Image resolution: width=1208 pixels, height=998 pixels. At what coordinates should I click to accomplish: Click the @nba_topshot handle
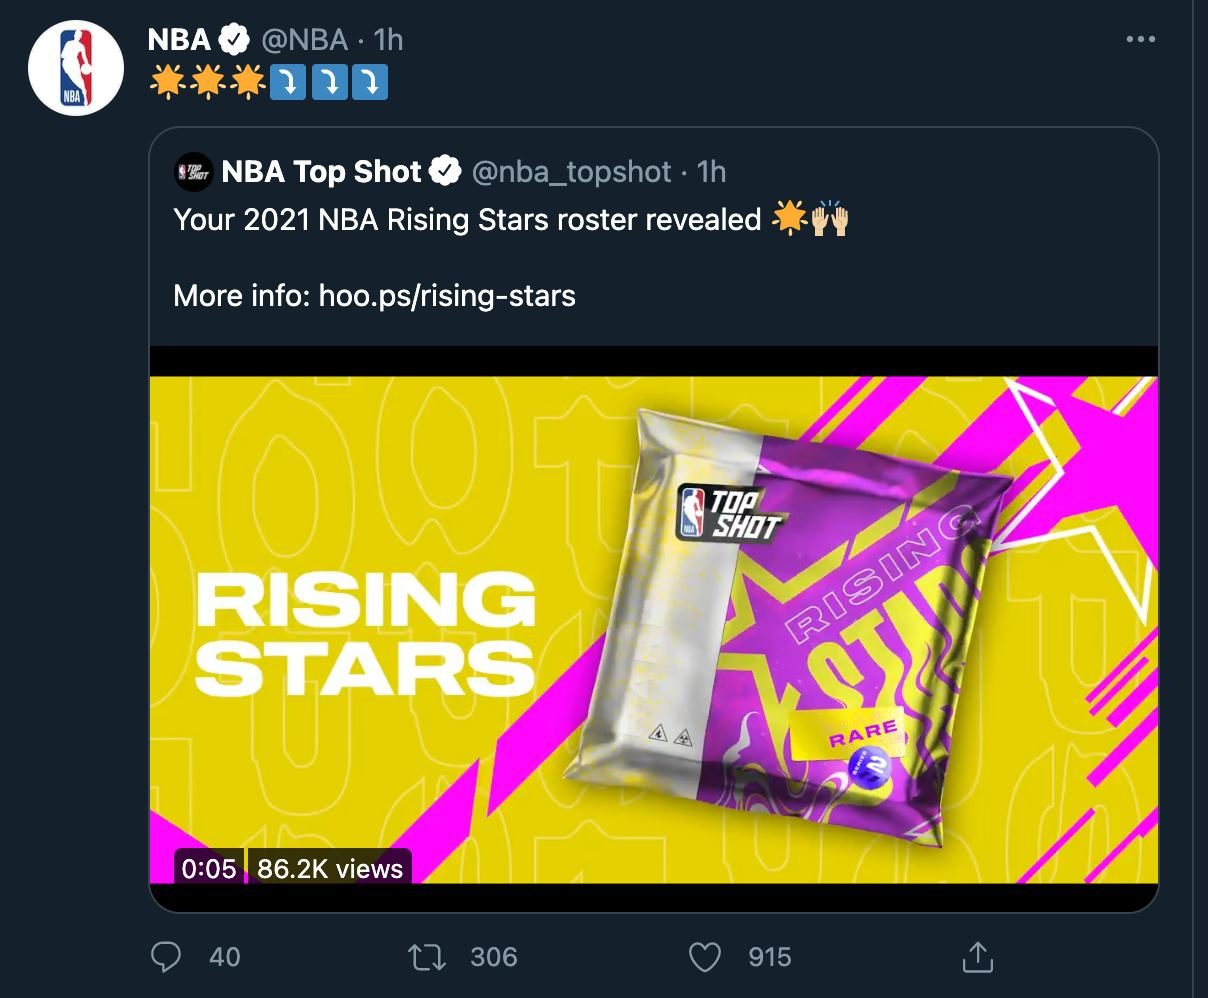pyautogui.click(x=571, y=172)
